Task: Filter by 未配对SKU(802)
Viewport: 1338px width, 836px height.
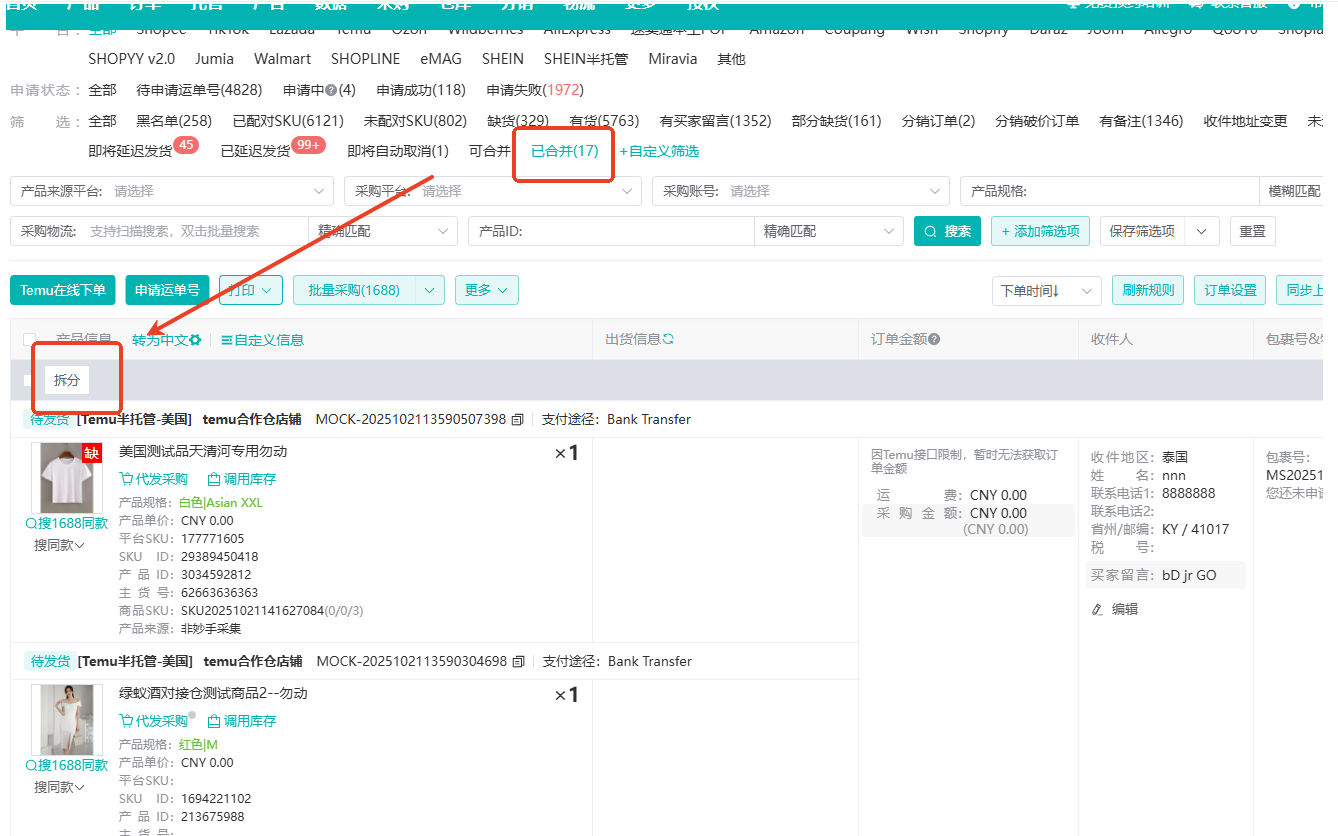Action: pyautogui.click(x=415, y=121)
